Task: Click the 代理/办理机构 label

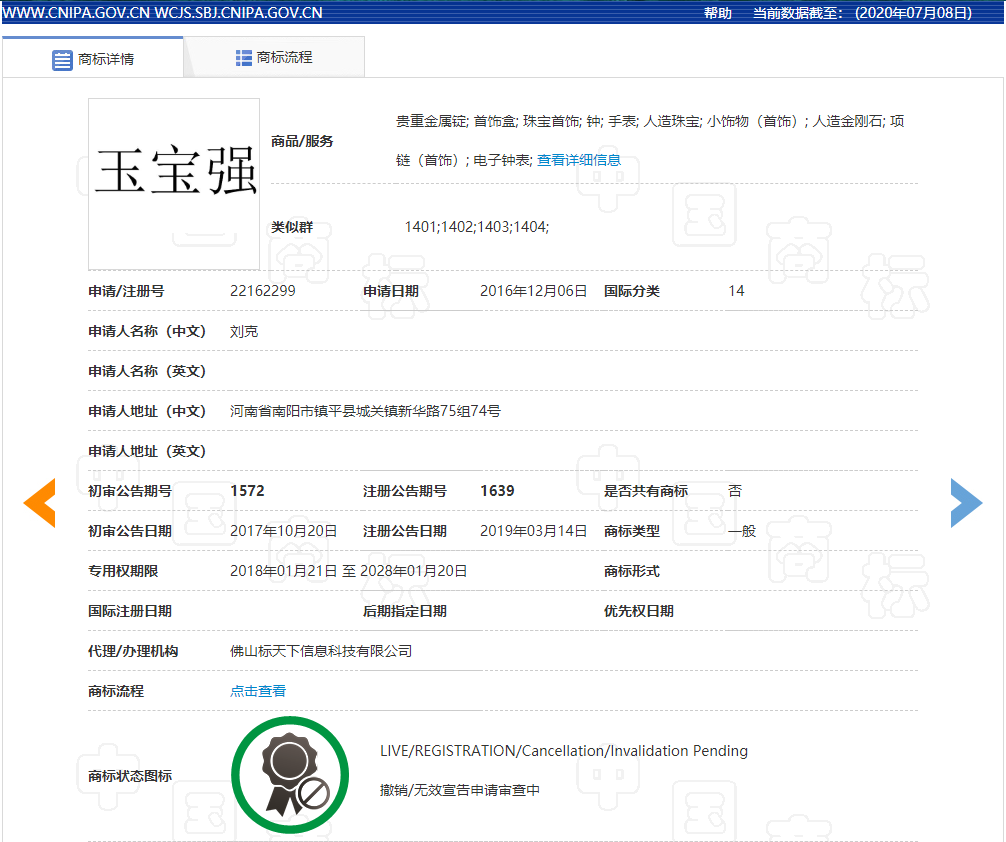Action: tap(133, 651)
